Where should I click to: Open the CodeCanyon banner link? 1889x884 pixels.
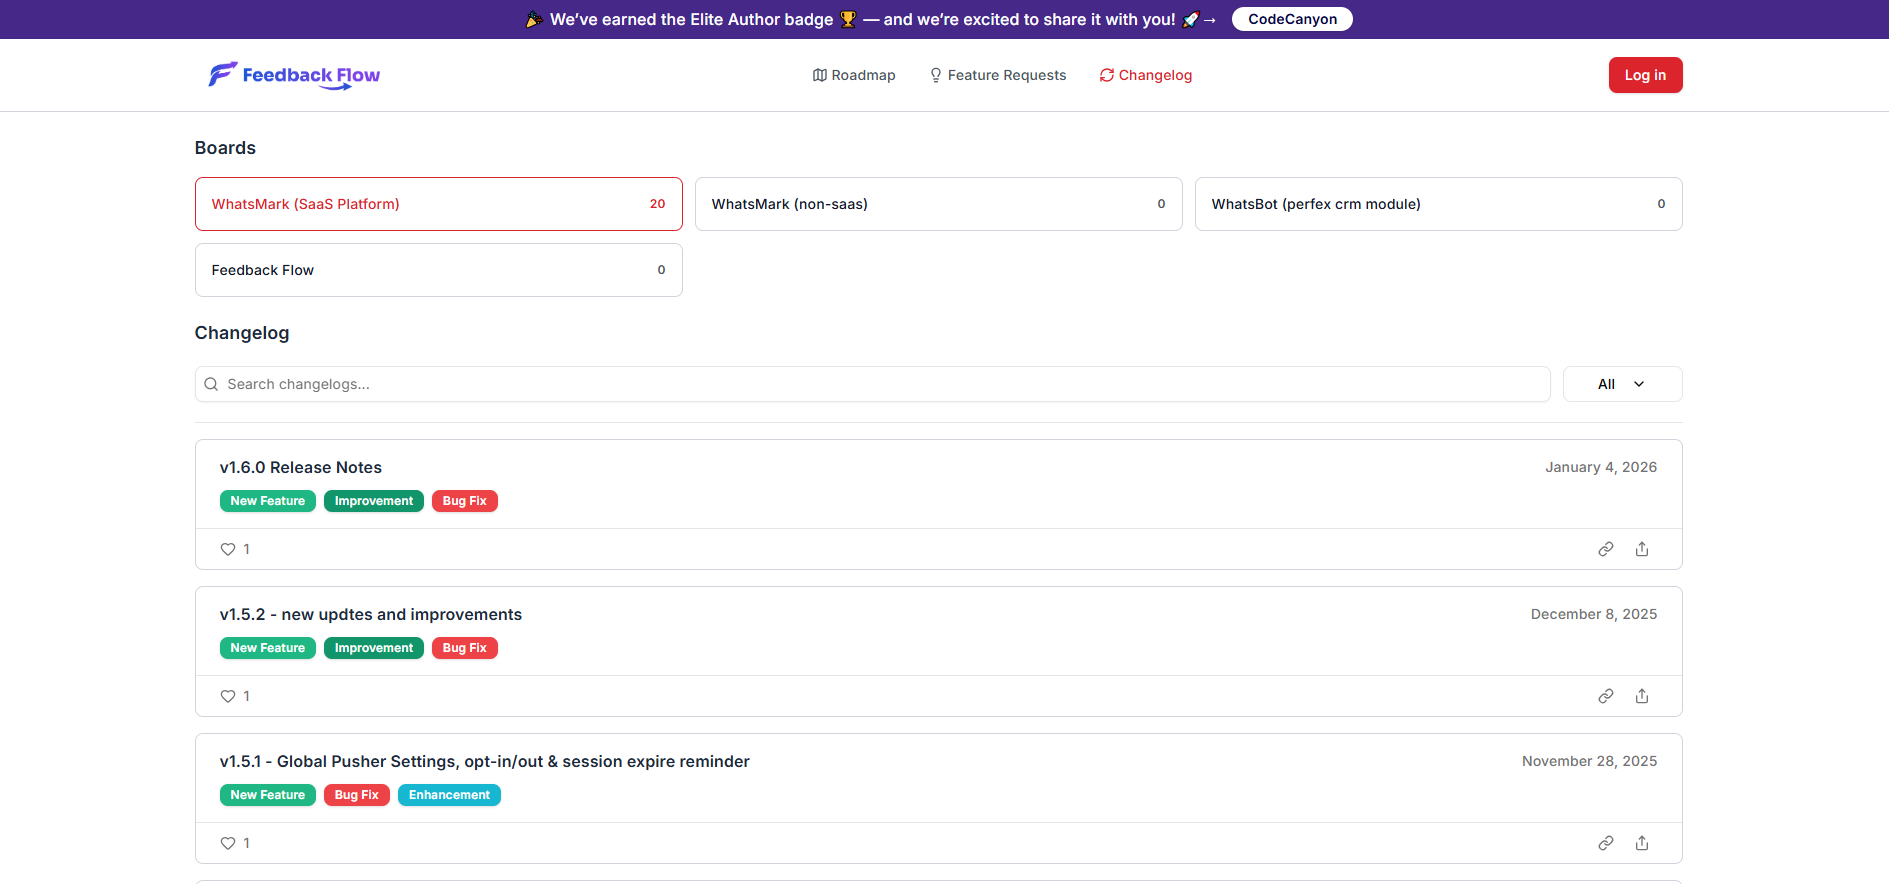pyautogui.click(x=1291, y=19)
